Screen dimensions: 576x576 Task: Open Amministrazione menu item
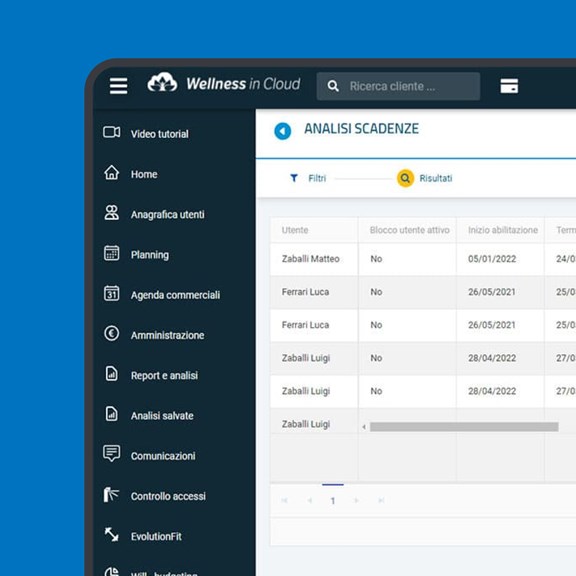click(x=168, y=335)
